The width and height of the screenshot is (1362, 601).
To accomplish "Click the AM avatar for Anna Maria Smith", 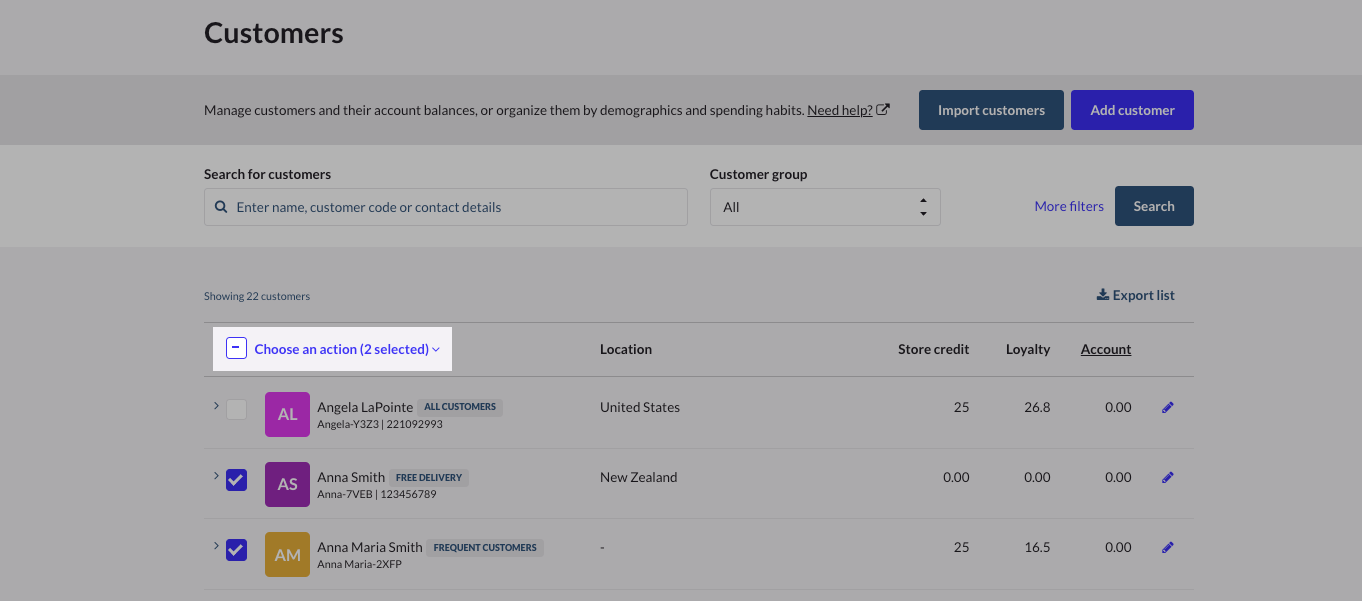I will tap(287, 554).
